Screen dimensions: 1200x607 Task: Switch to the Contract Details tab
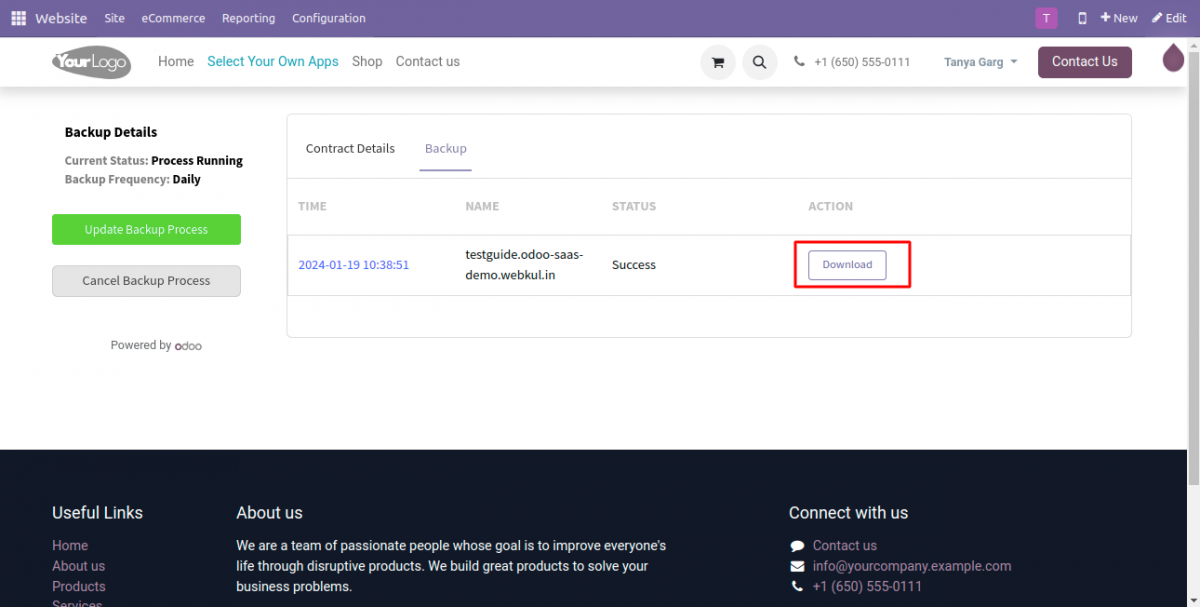point(350,148)
